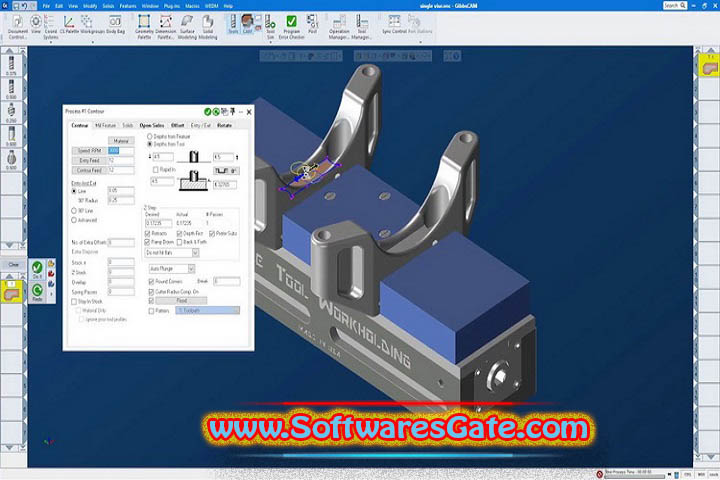The image size is (720, 480).
Task: Click the Material button
Action: [121, 141]
